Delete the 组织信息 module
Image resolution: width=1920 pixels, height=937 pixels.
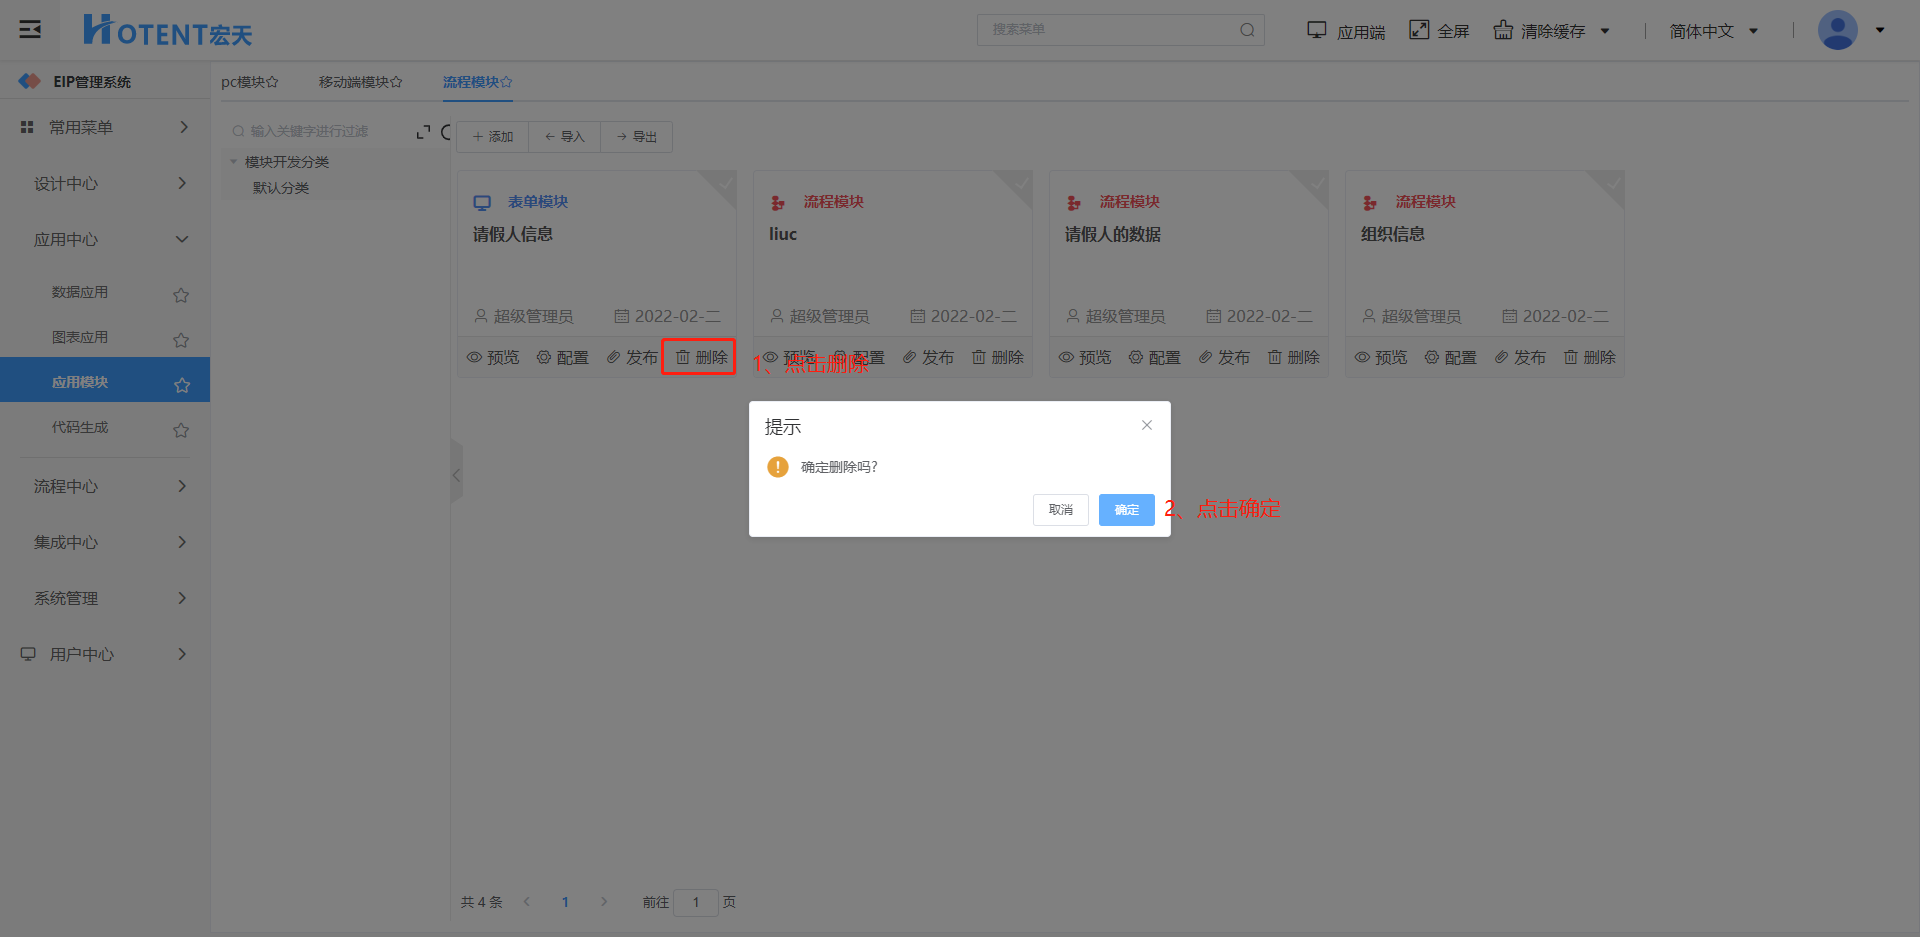(1589, 357)
